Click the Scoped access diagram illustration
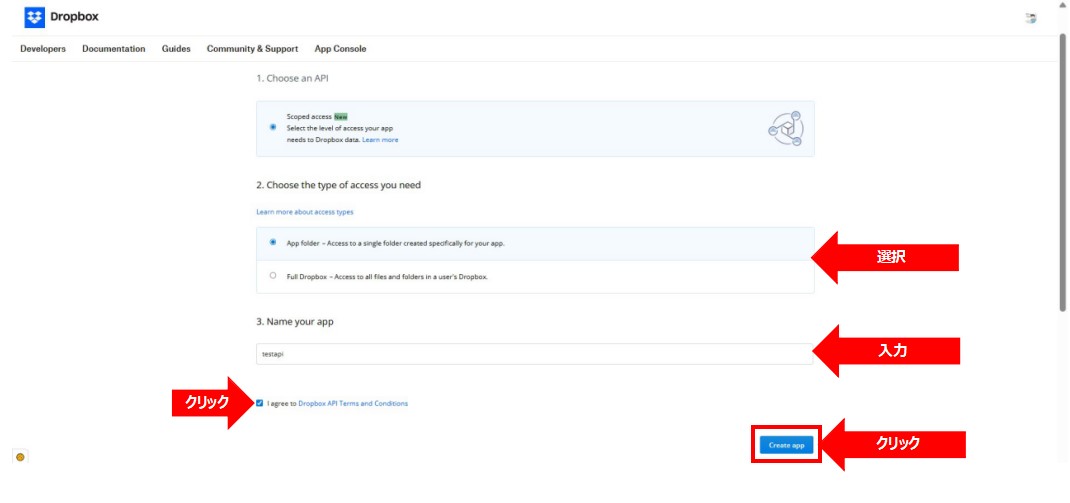Screen dimensions: 1070x503 [x=785, y=129]
